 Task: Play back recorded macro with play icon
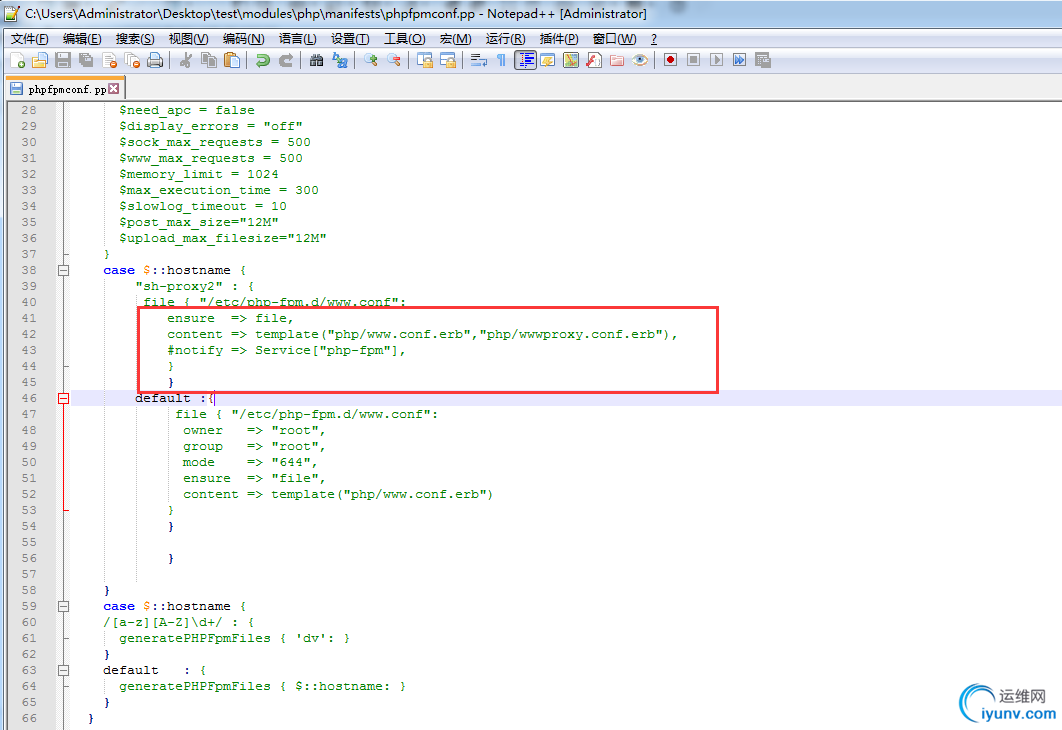click(716, 60)
